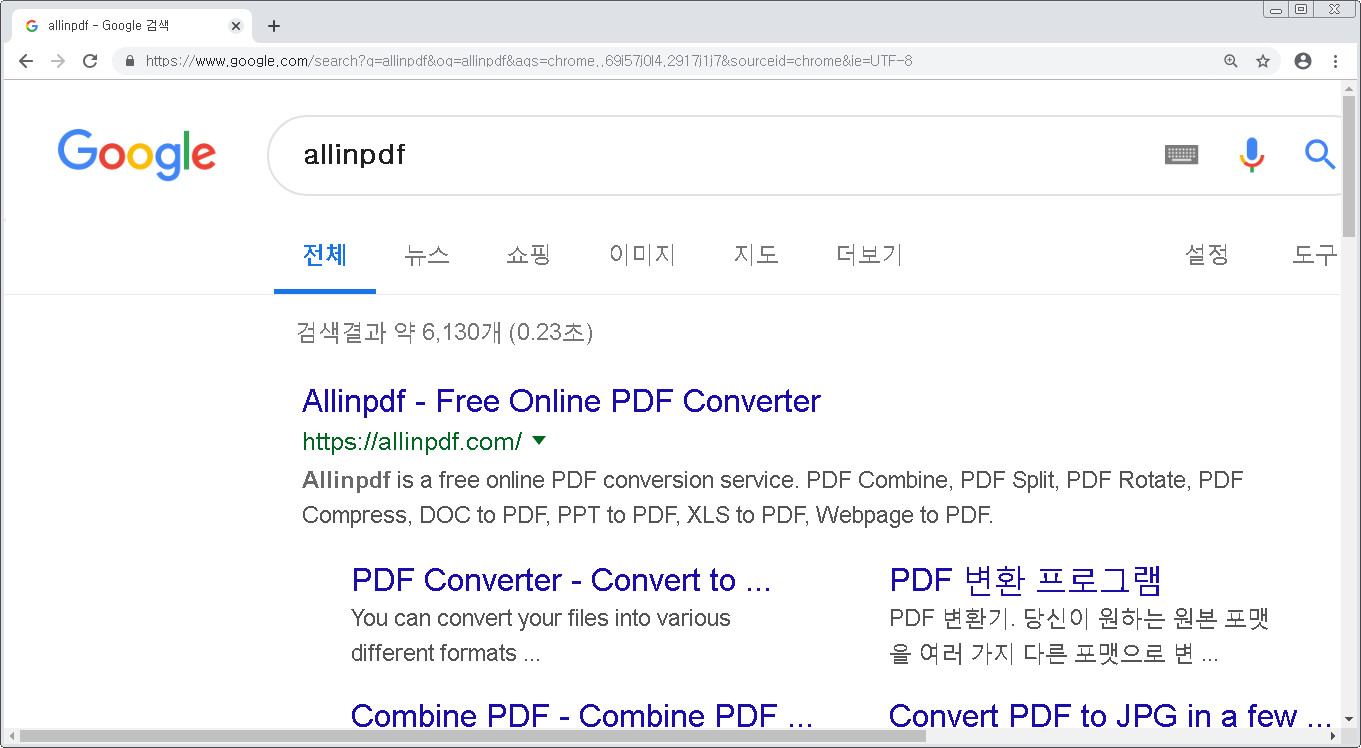Open the PDF 변환 프로그램 sitelink
The width and height of the screenshot is (1361, 748).
click(x=1025, y=580)
